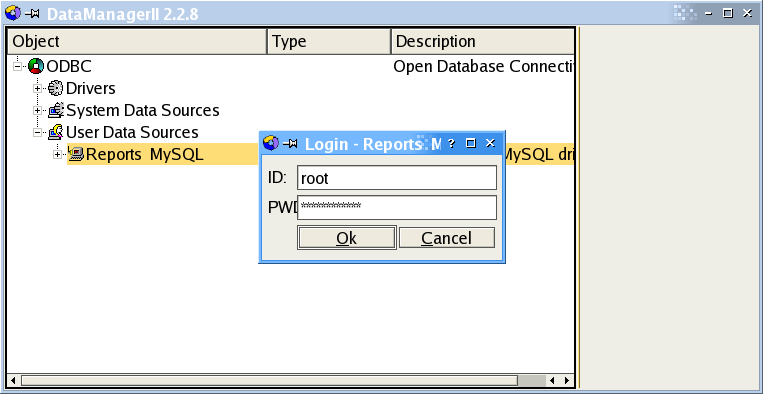Click the first left arrow at the scrollbar's right end
Screen dimensions: 763x394
point(552,380)
